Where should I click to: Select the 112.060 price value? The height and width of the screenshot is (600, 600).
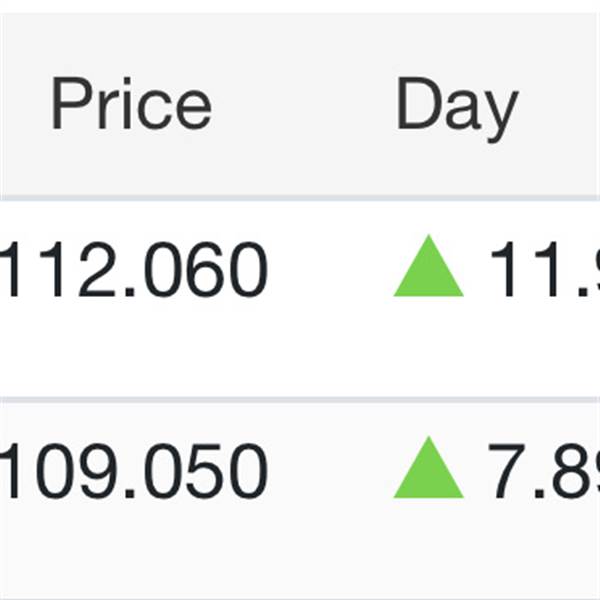135,271
